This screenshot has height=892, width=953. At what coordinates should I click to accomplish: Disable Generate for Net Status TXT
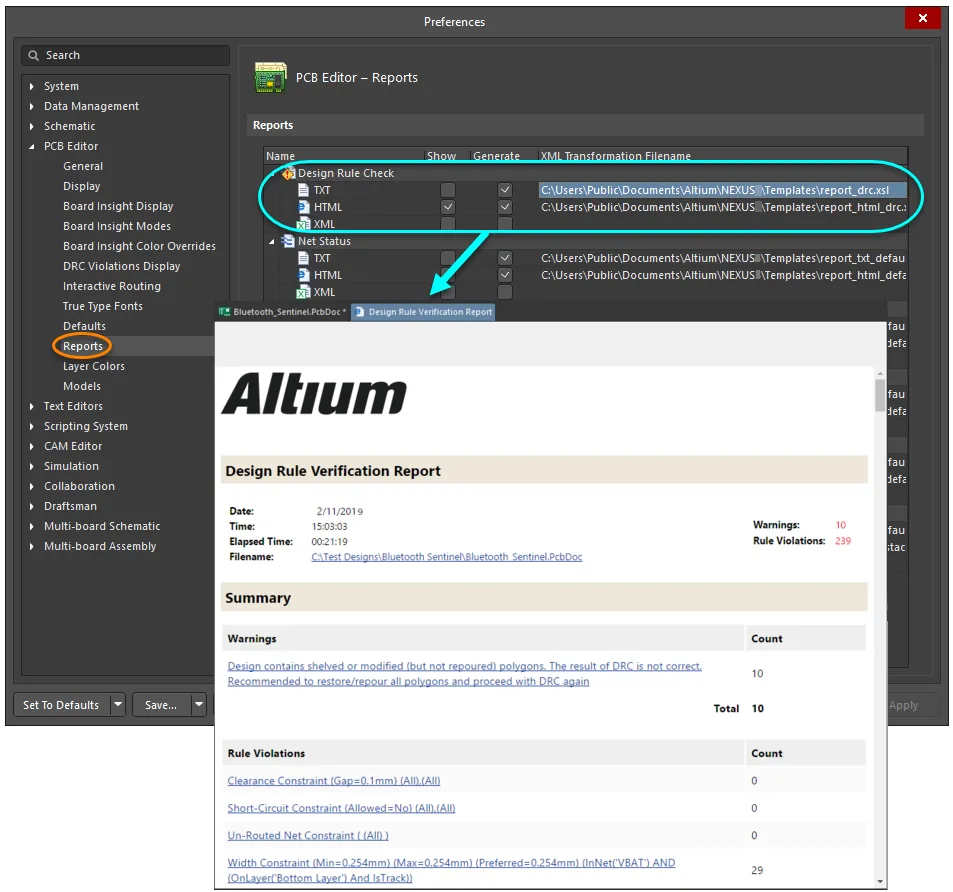pyautogui.click(x=504, y=258)
